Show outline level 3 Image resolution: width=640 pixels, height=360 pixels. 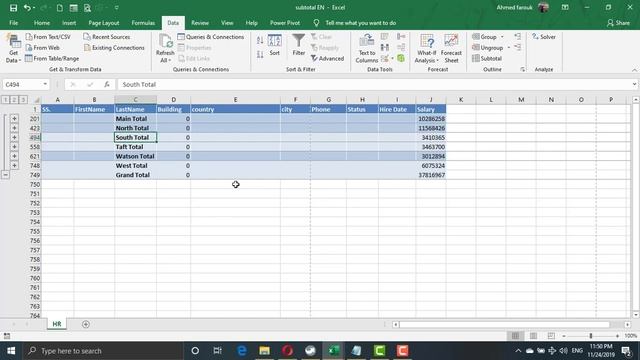tap(23, 100)
